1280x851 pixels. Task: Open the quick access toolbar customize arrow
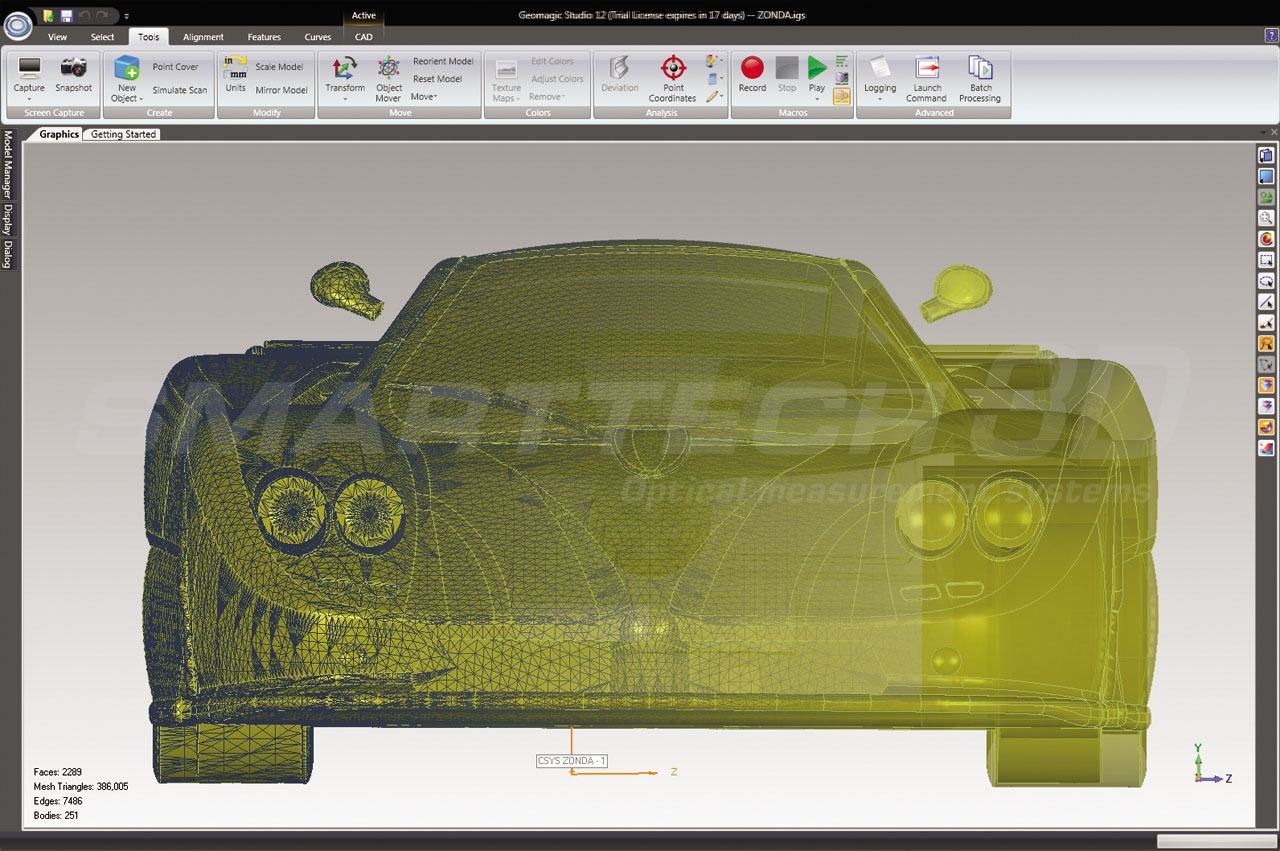(127, 17)
